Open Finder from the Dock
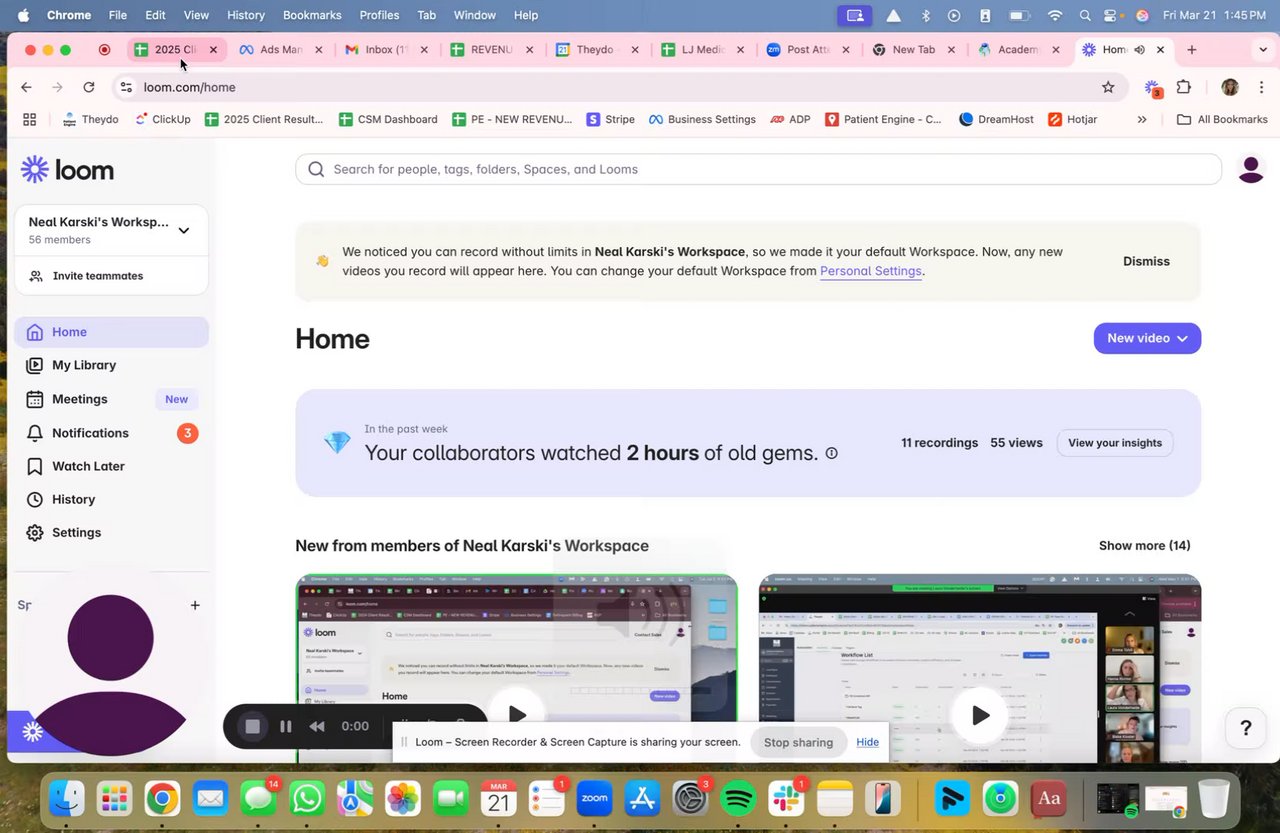The image size is (1280, 833). tap(67, 798)
